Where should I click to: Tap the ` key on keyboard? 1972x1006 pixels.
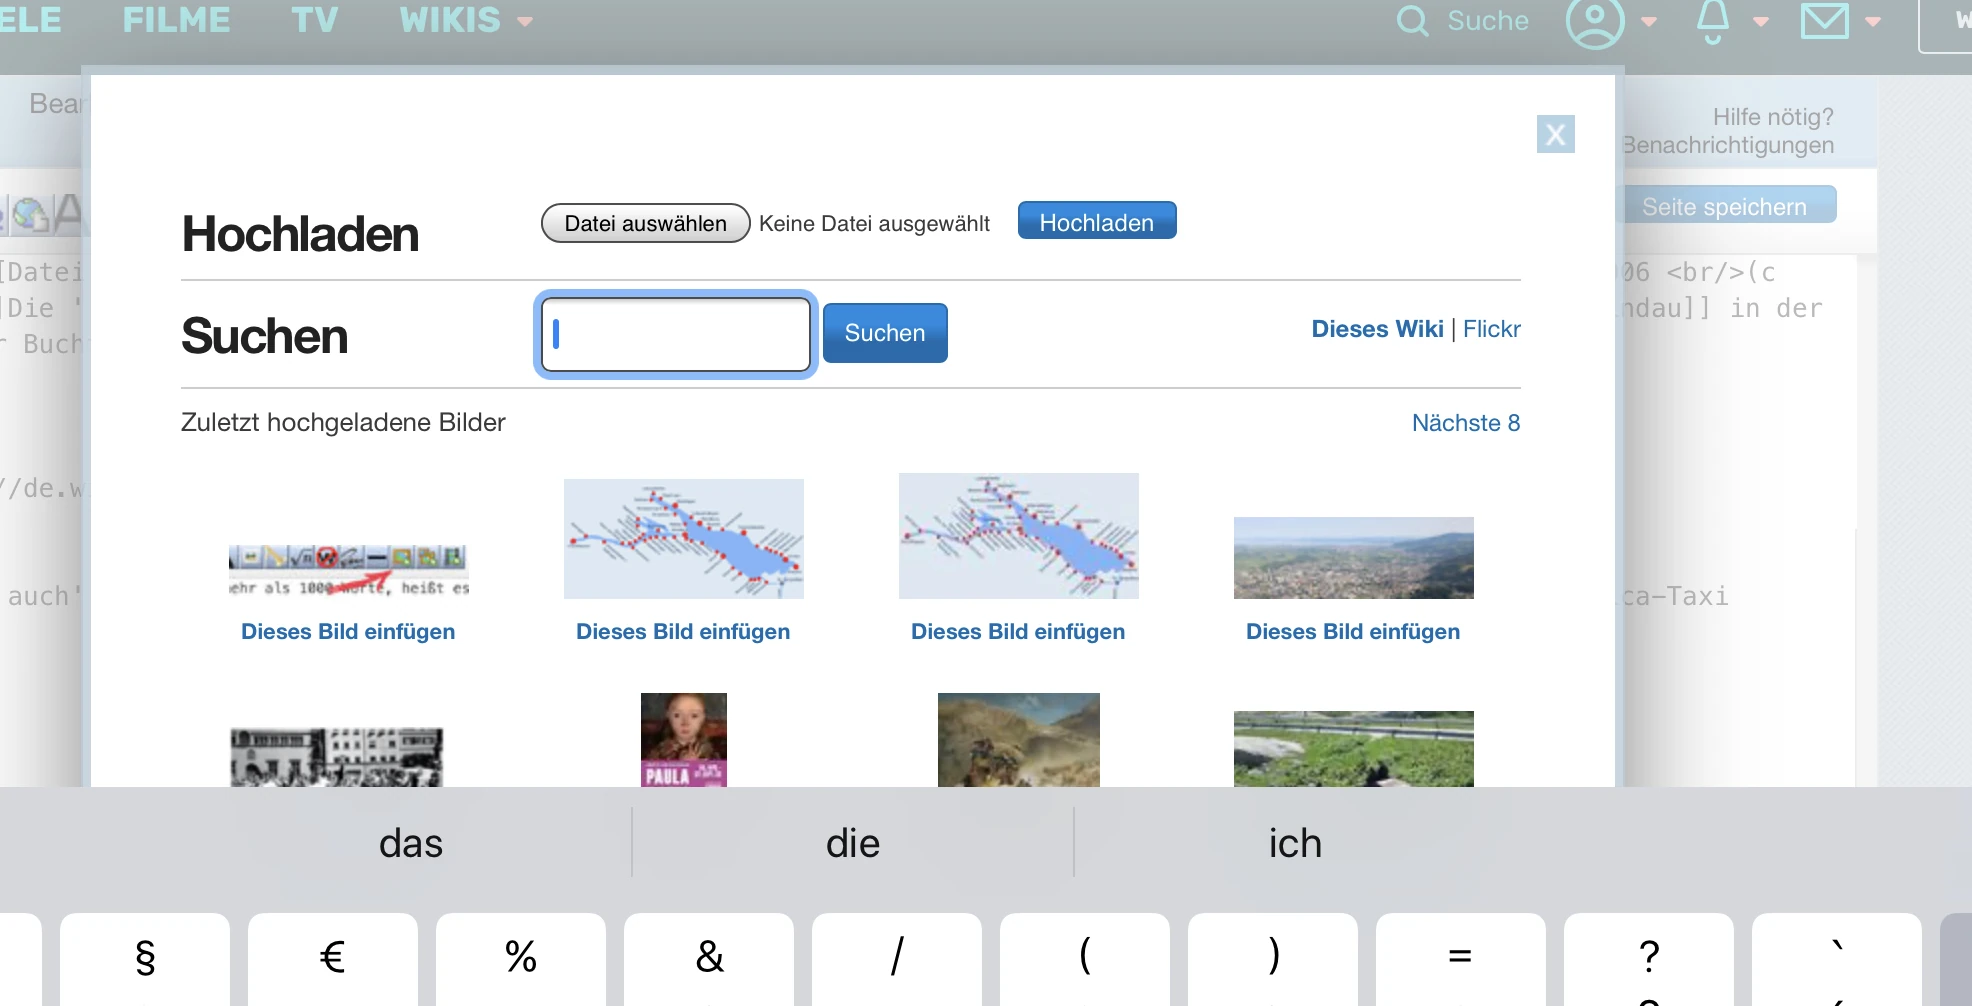(1837, 959)
